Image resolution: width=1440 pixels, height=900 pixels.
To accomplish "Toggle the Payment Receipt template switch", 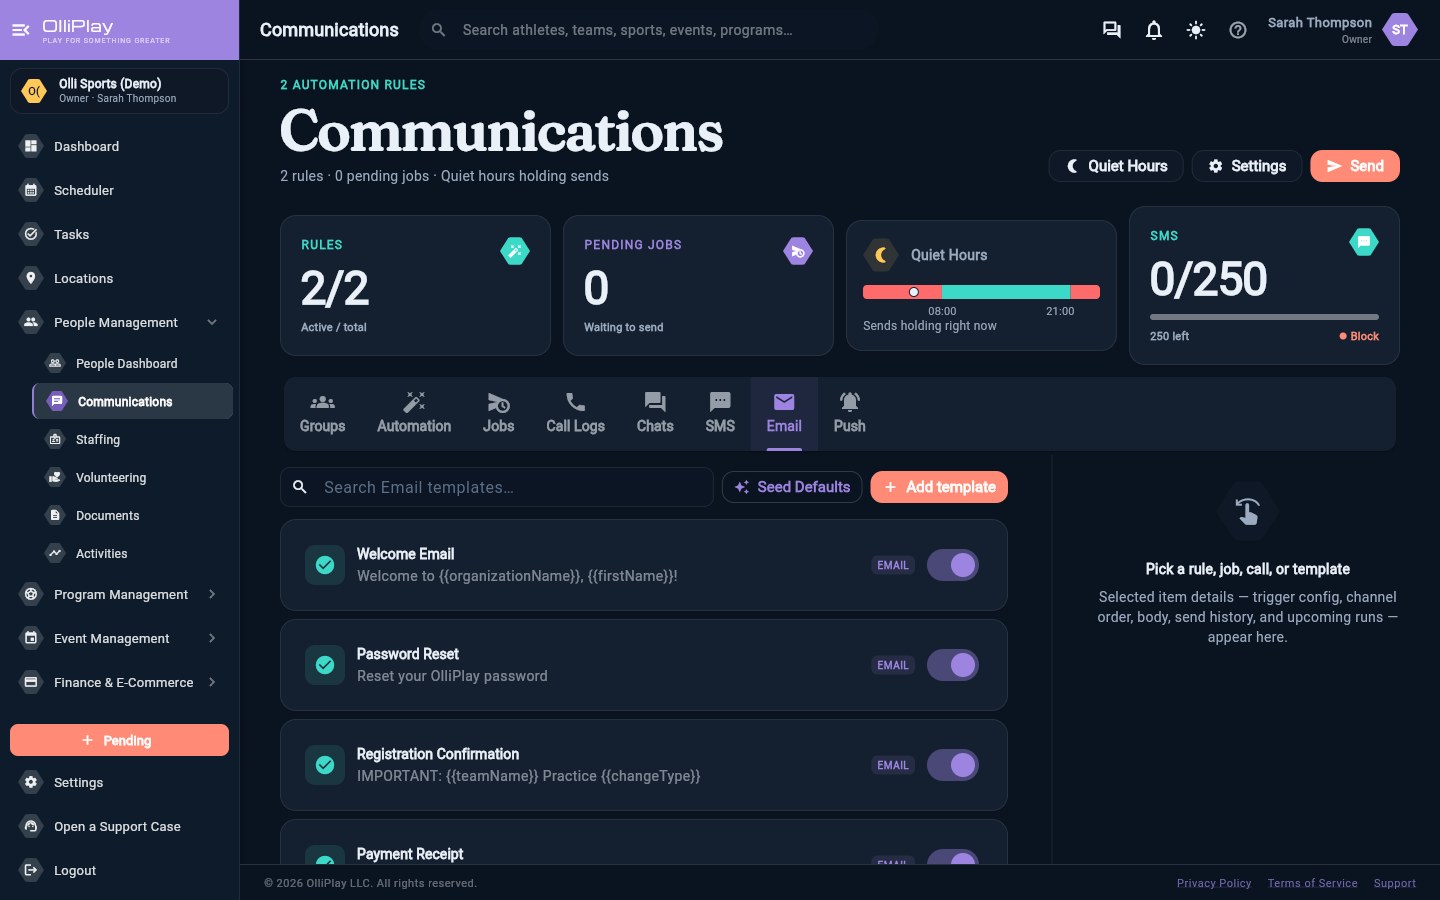I will point(953,857).
